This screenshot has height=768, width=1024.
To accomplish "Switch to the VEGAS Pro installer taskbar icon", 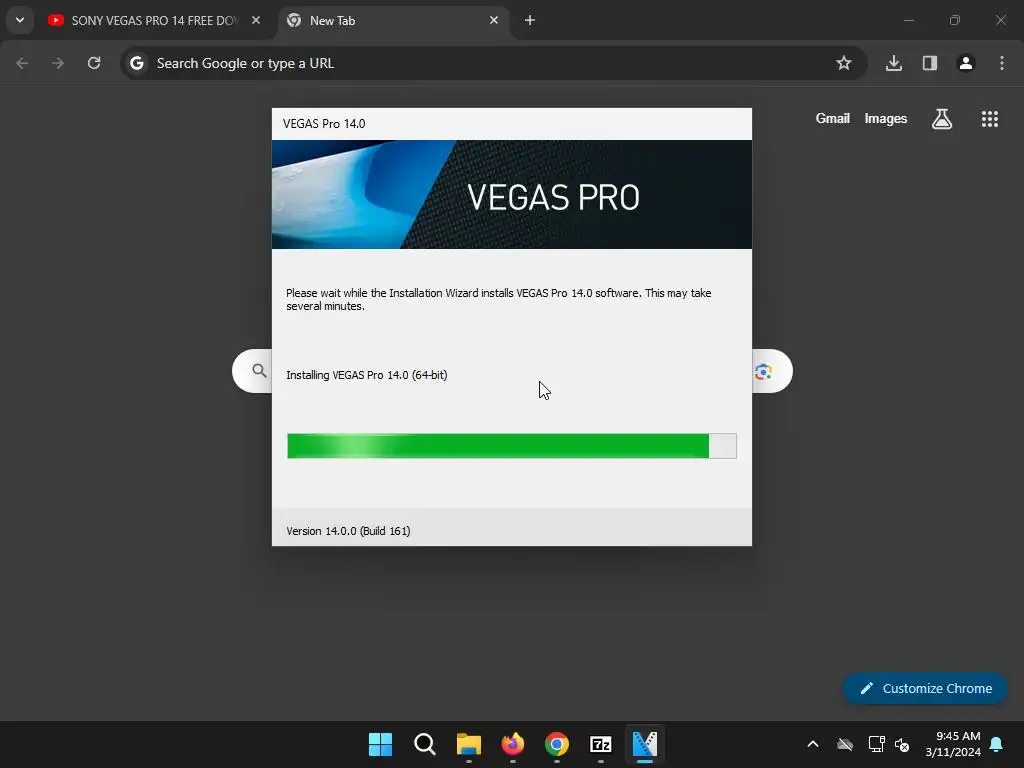I will tap(645, 744).
